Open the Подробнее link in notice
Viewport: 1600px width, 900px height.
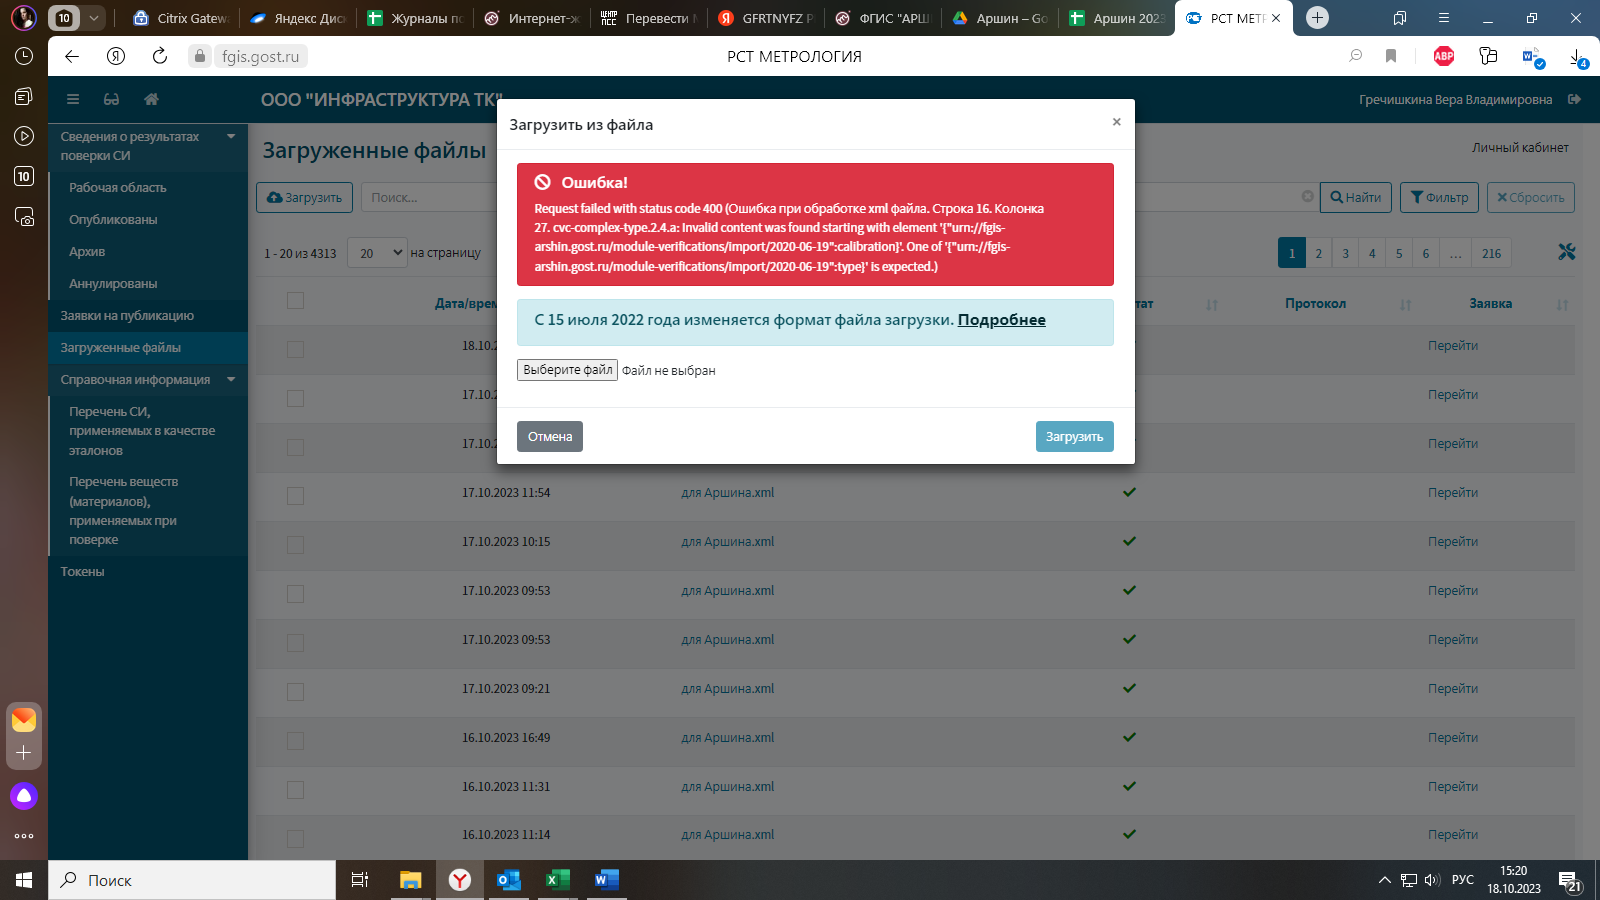pos(1001,320)
